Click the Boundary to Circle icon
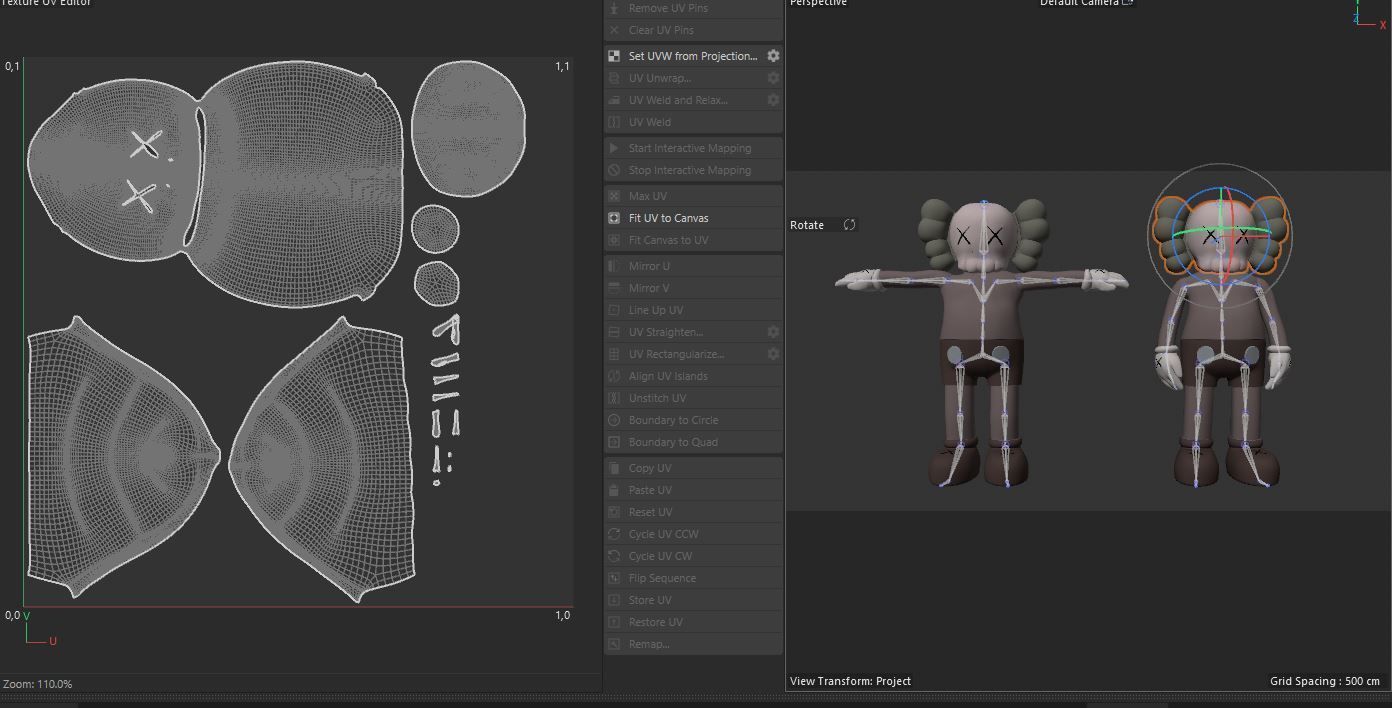Viewport: 1392px width, 708px height. click(x=614, y=420)
